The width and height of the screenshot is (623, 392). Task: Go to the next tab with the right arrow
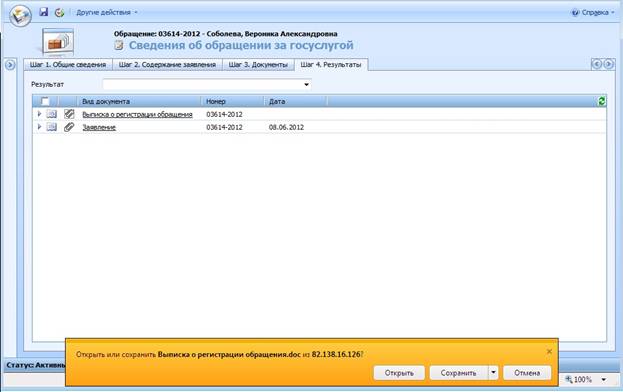[x=609, y=64]
